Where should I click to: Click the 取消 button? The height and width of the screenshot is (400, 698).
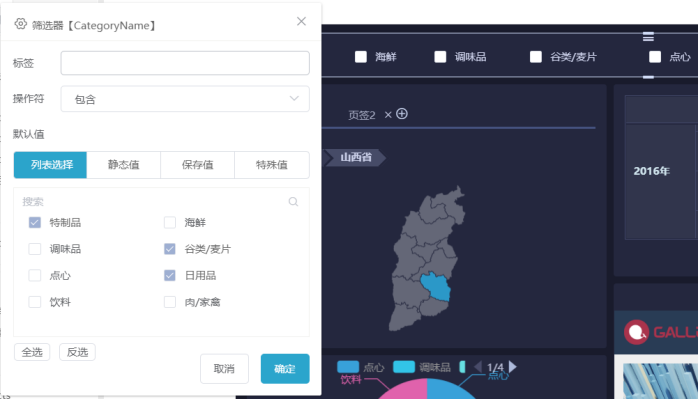tap(224, 368)
